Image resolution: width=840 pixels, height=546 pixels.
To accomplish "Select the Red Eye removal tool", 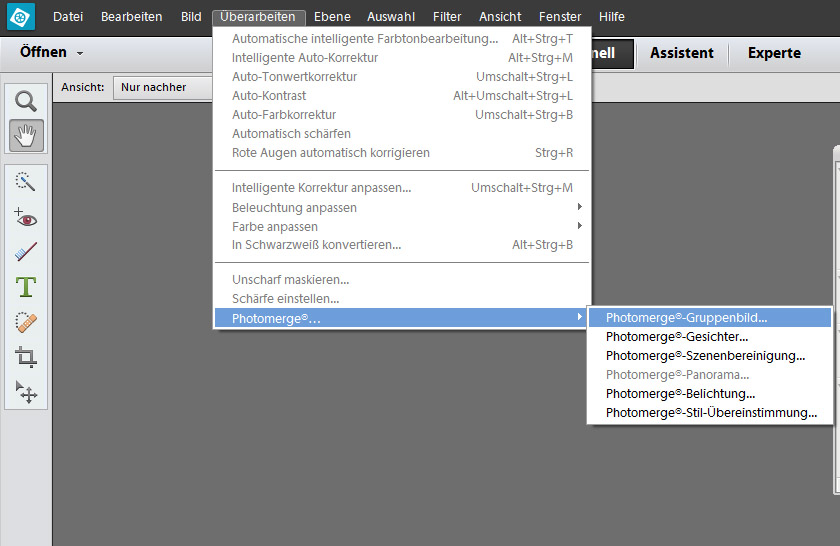I will coord(26,218).
